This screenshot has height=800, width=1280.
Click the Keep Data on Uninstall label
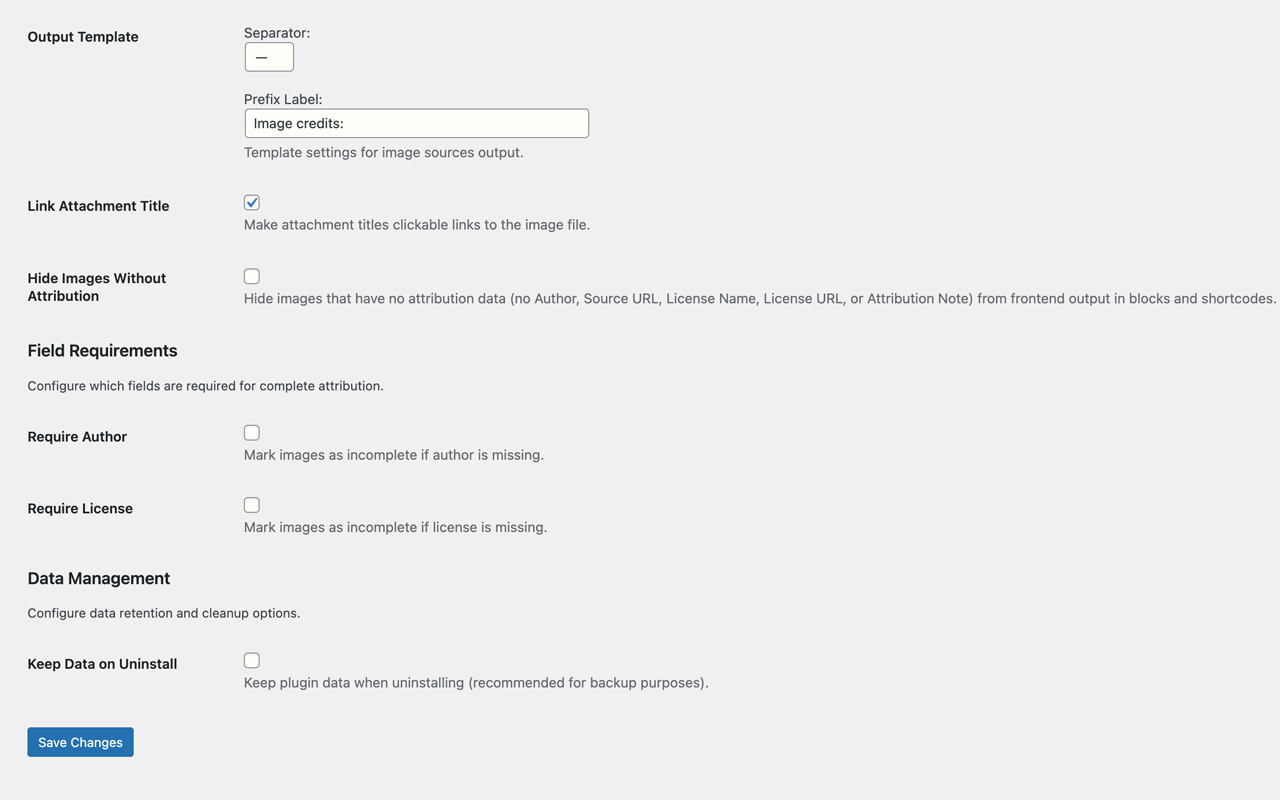click(x=102, y=663)
